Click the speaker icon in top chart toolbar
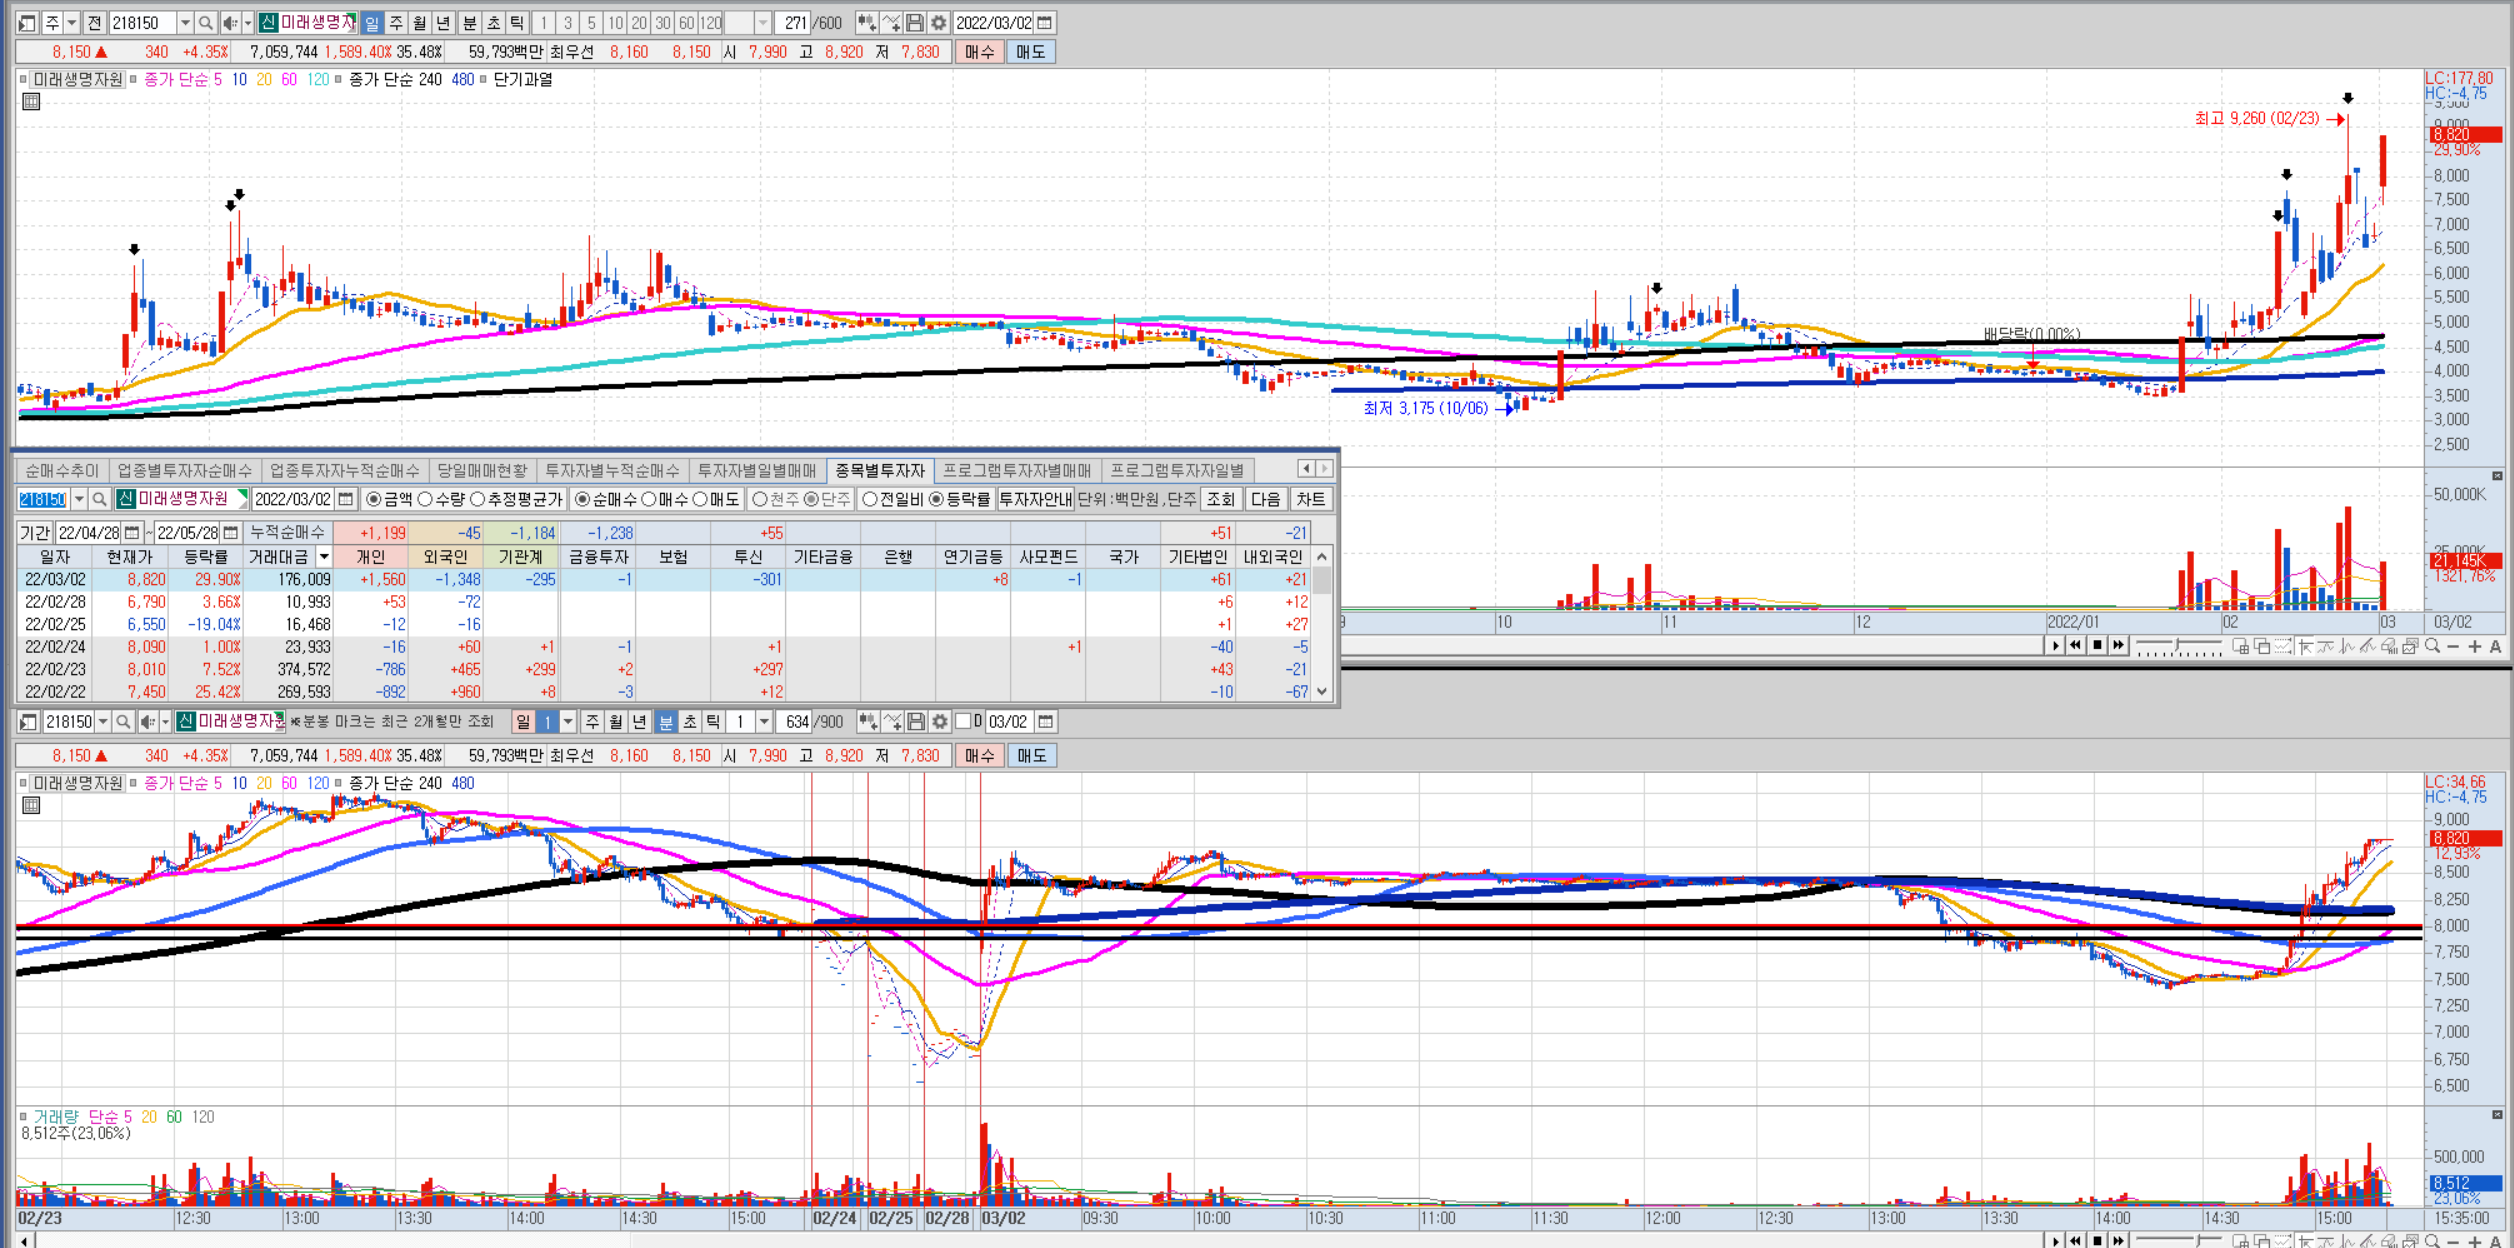The height and width of the screenshot is (1248, 2514). [230, 22]
